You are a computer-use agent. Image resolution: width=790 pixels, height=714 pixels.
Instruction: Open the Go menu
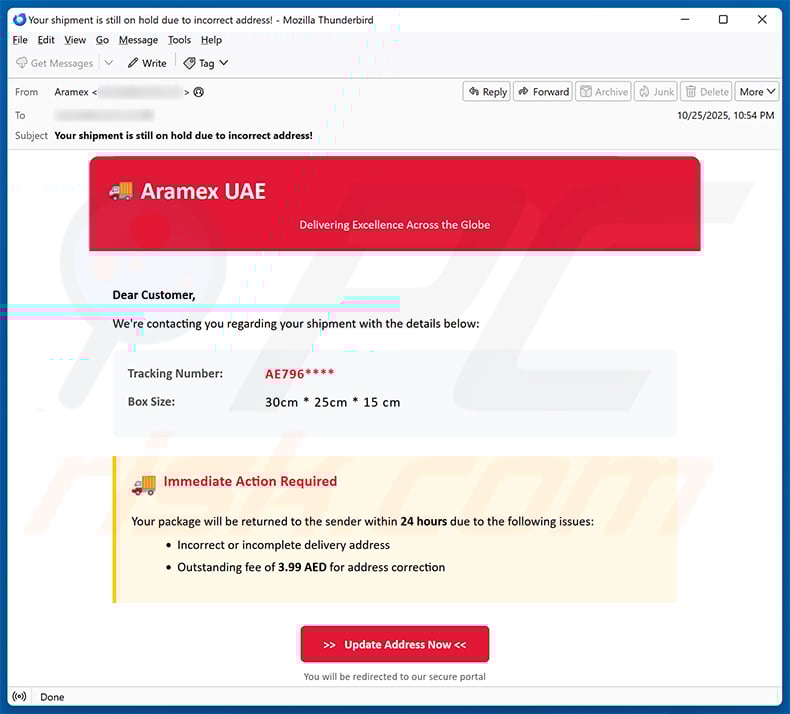[x=102, y=40]
